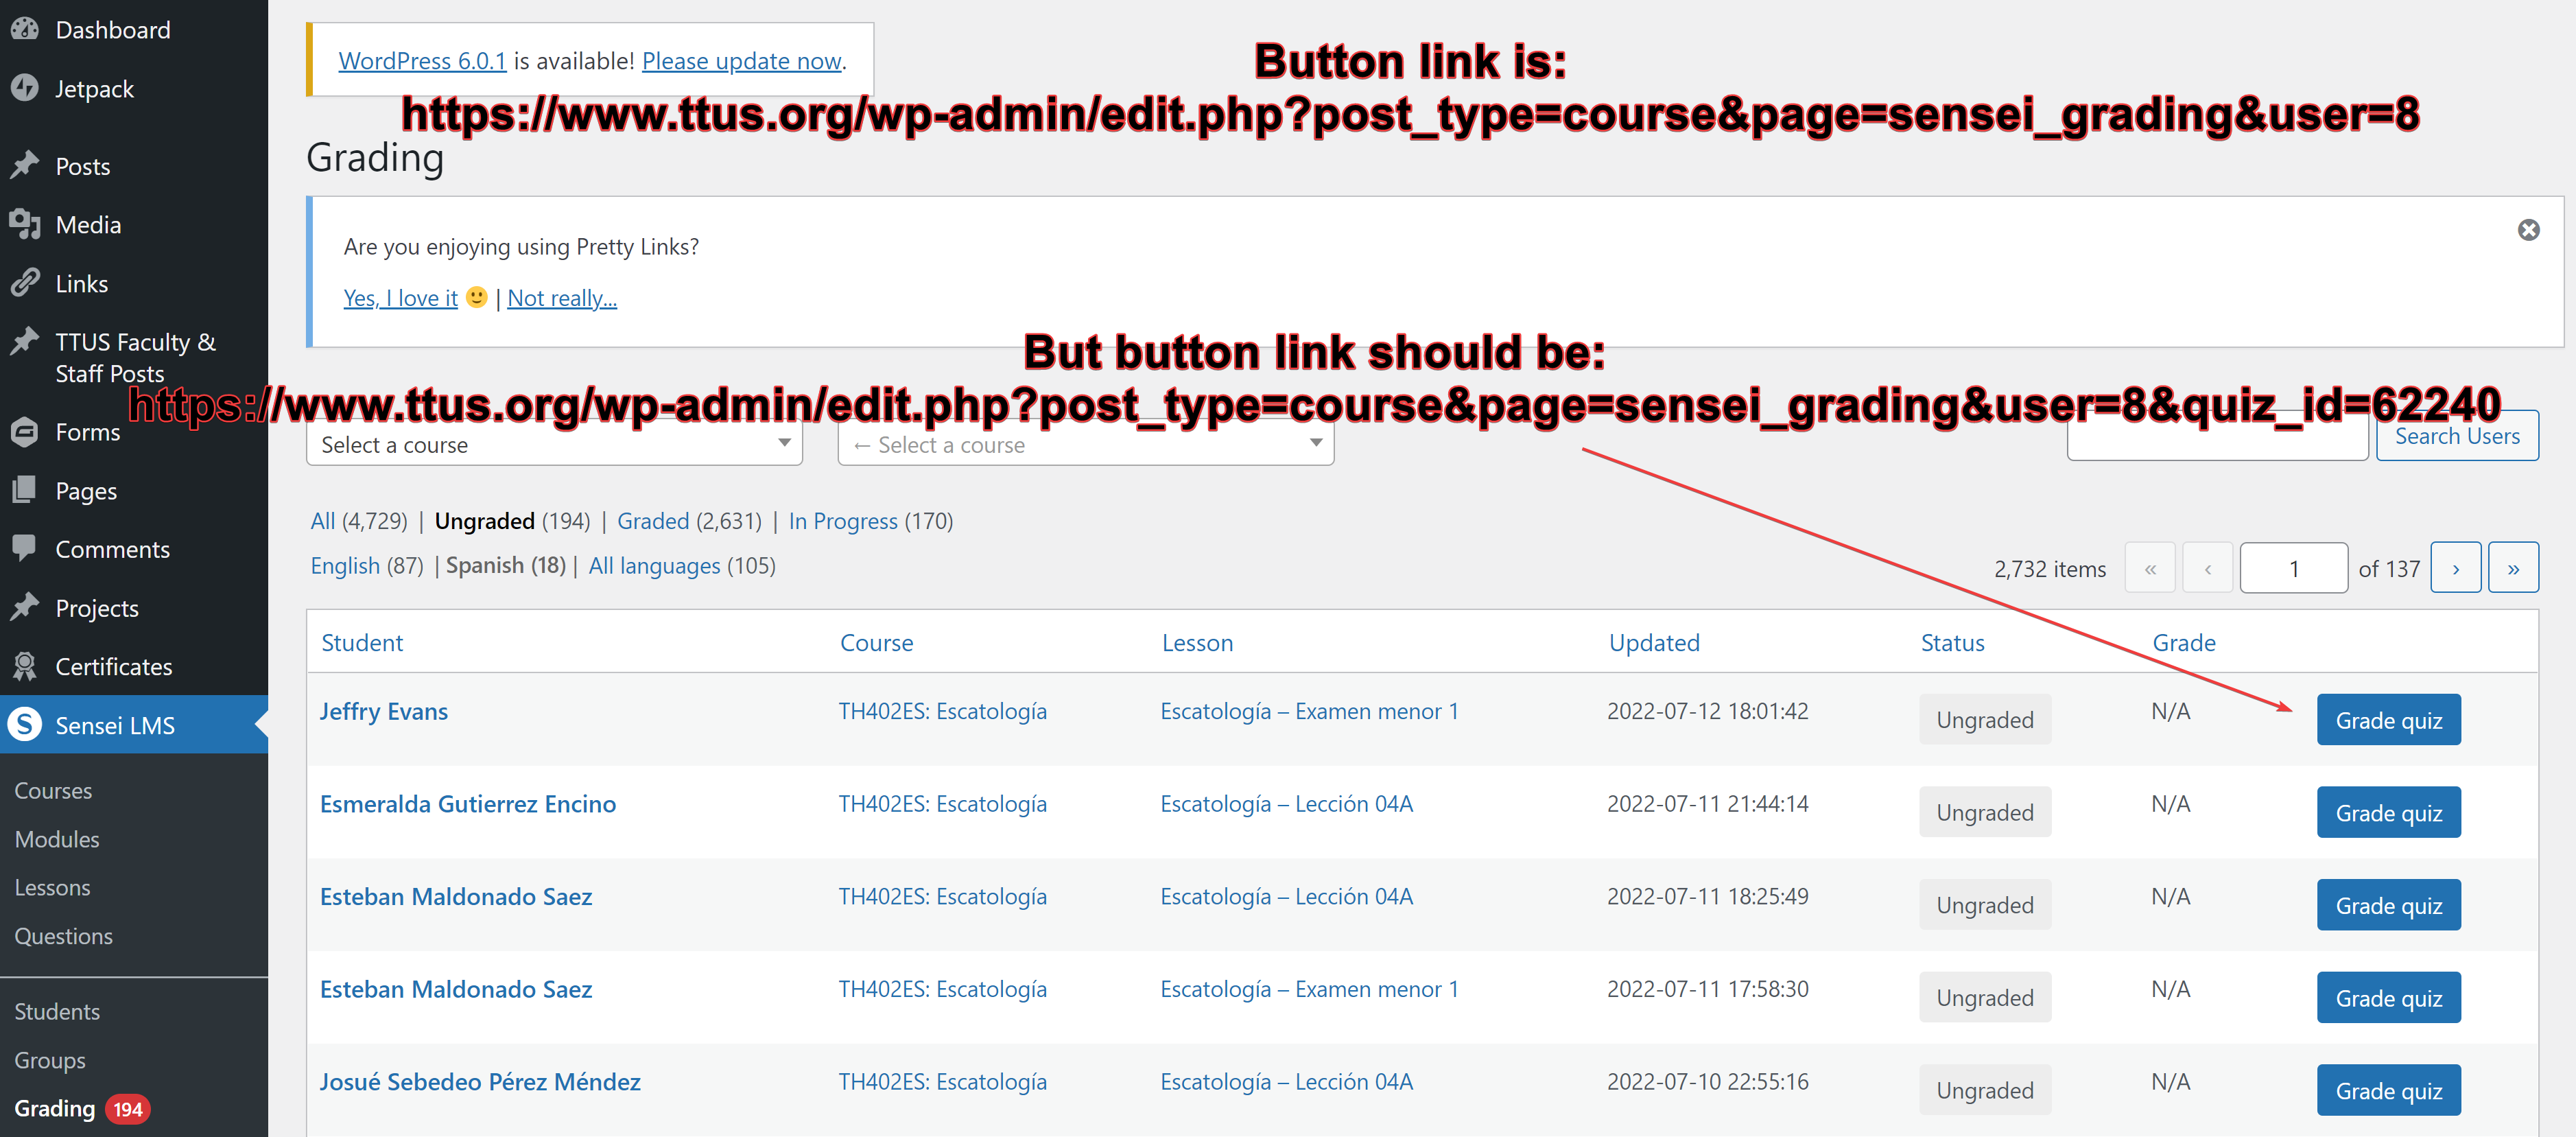The width and height of the screenshot is (2576, 1137).
Task: Click the Comments bubble icon
Action: [25, 548]
